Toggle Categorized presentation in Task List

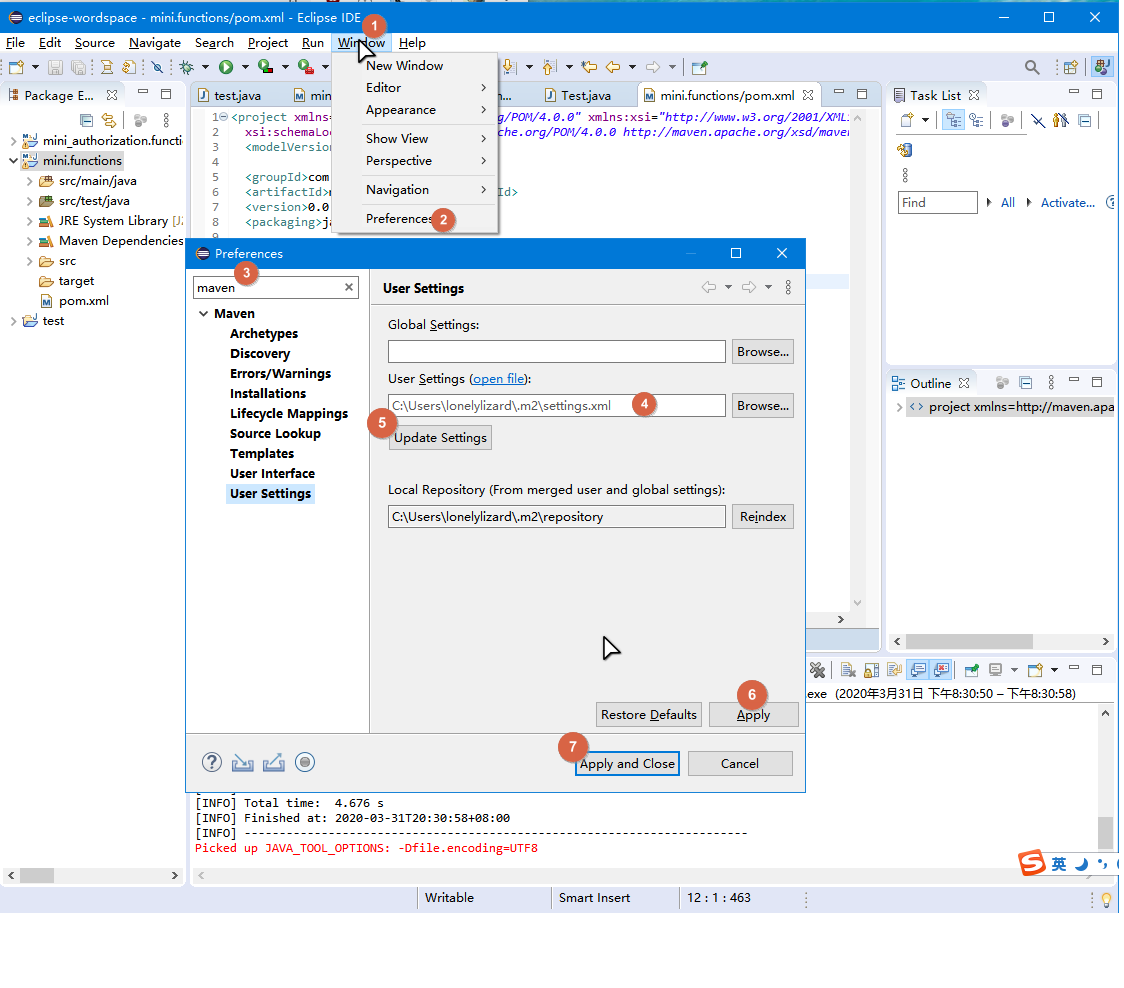coord(953,120)
